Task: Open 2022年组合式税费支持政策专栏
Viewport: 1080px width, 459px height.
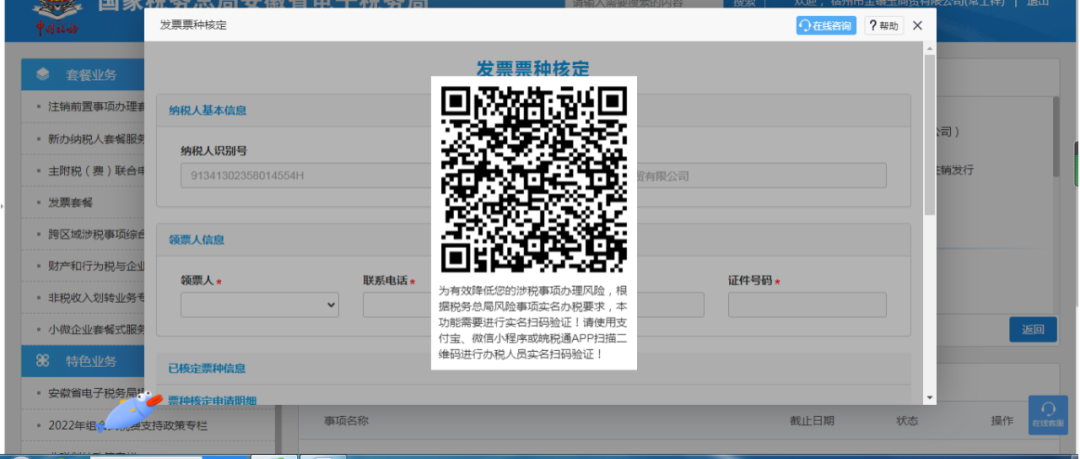Action: coord(127,425)
